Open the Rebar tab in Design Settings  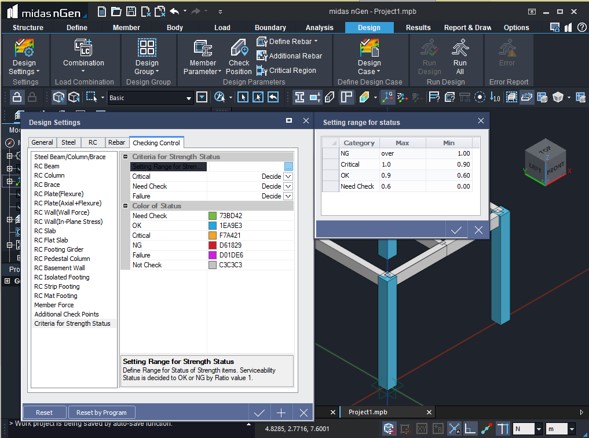click(116, 142)
